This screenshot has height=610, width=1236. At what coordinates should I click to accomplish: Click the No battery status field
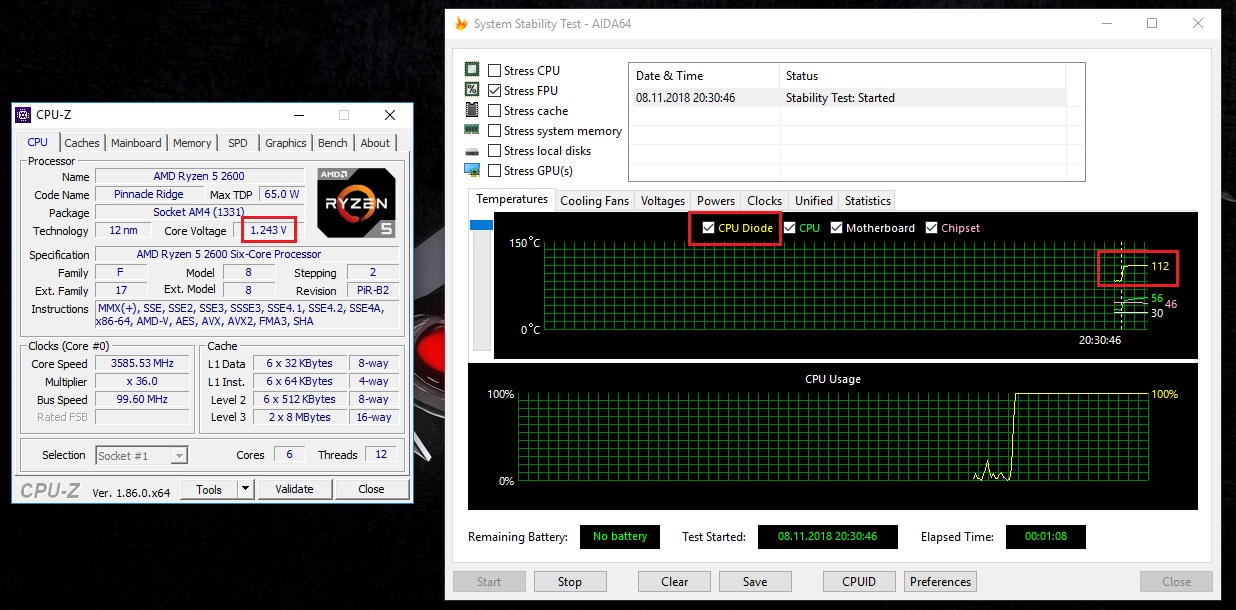tap(620, 536)
